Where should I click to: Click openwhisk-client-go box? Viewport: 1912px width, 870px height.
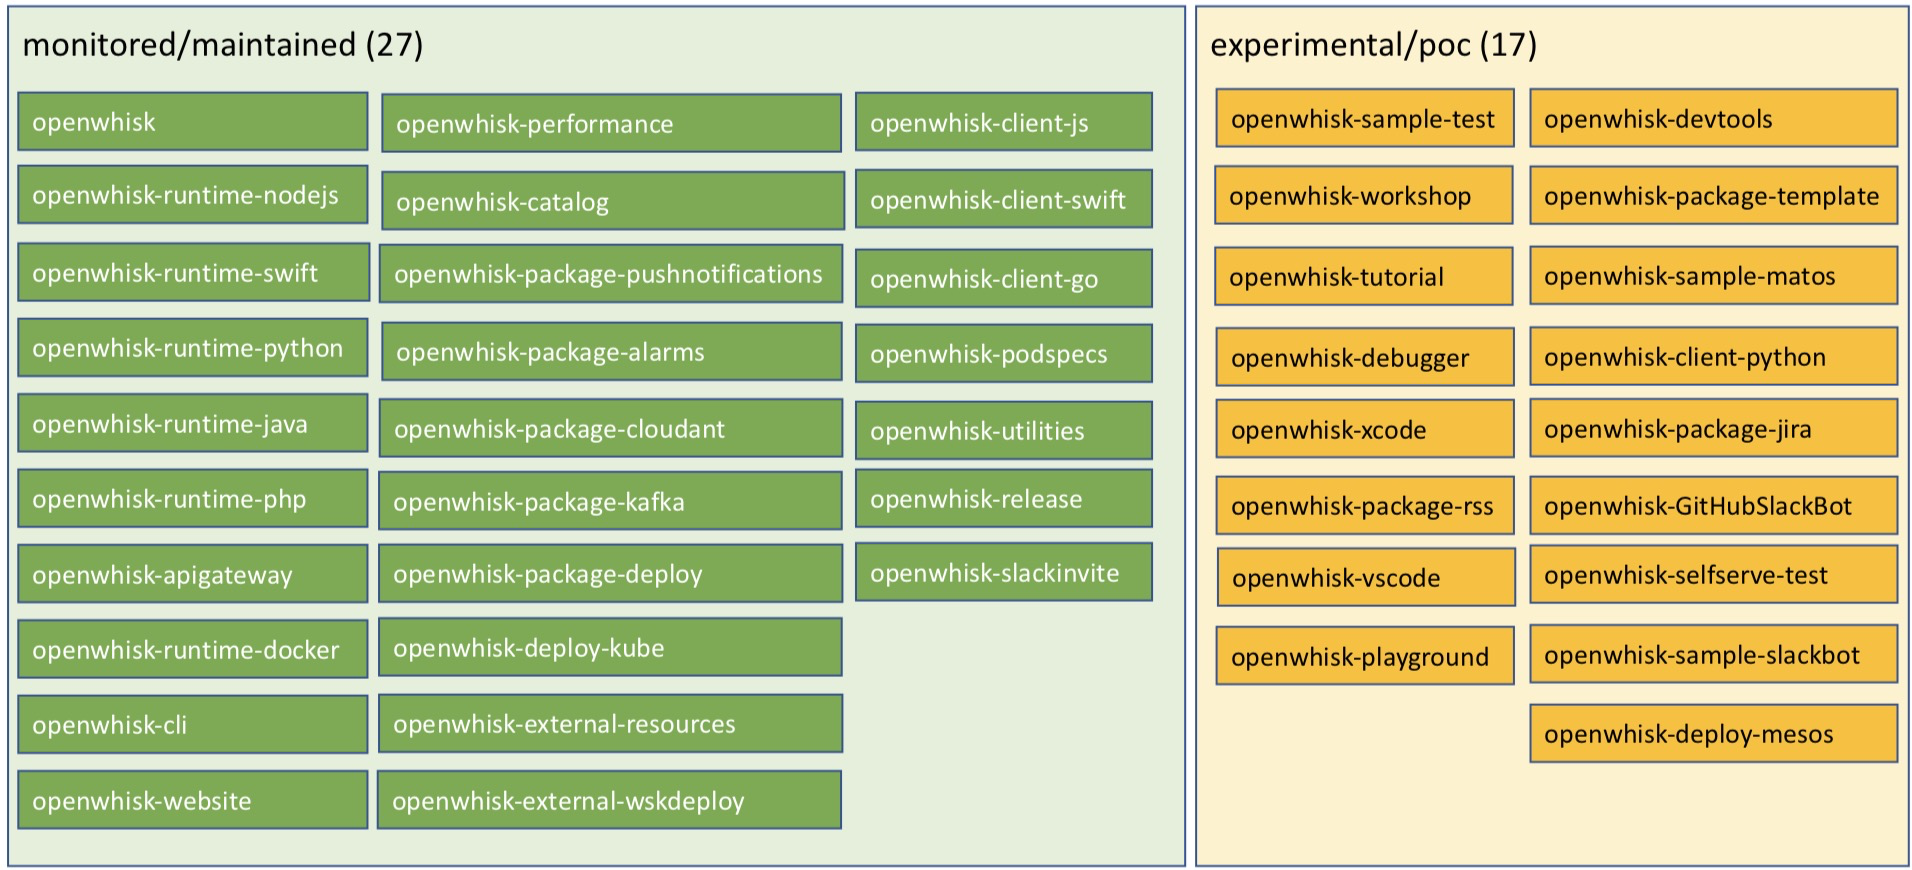click(1004, 278)
